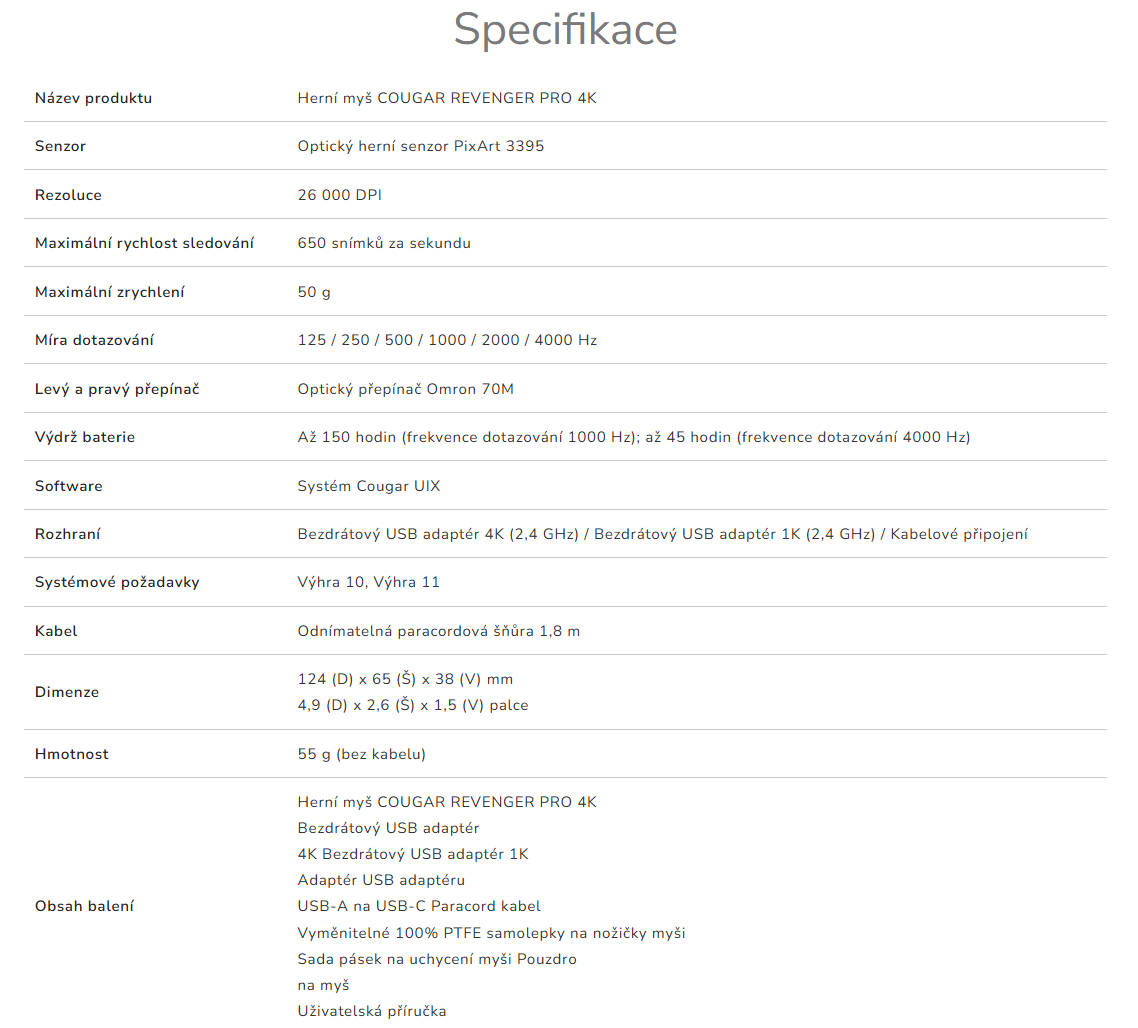Click the Obsah balení label
1138x1028 pixels.
pos(84,906)
